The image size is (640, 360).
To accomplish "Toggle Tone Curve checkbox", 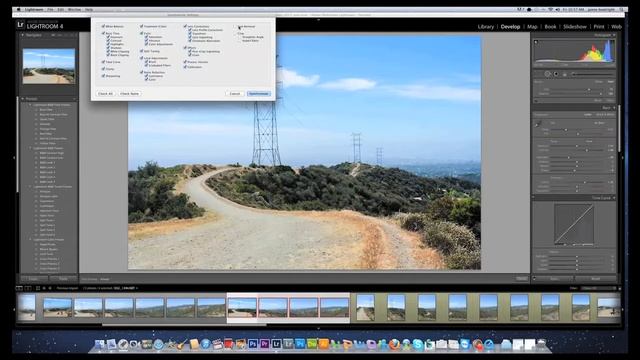I will (x=103, y=62).
